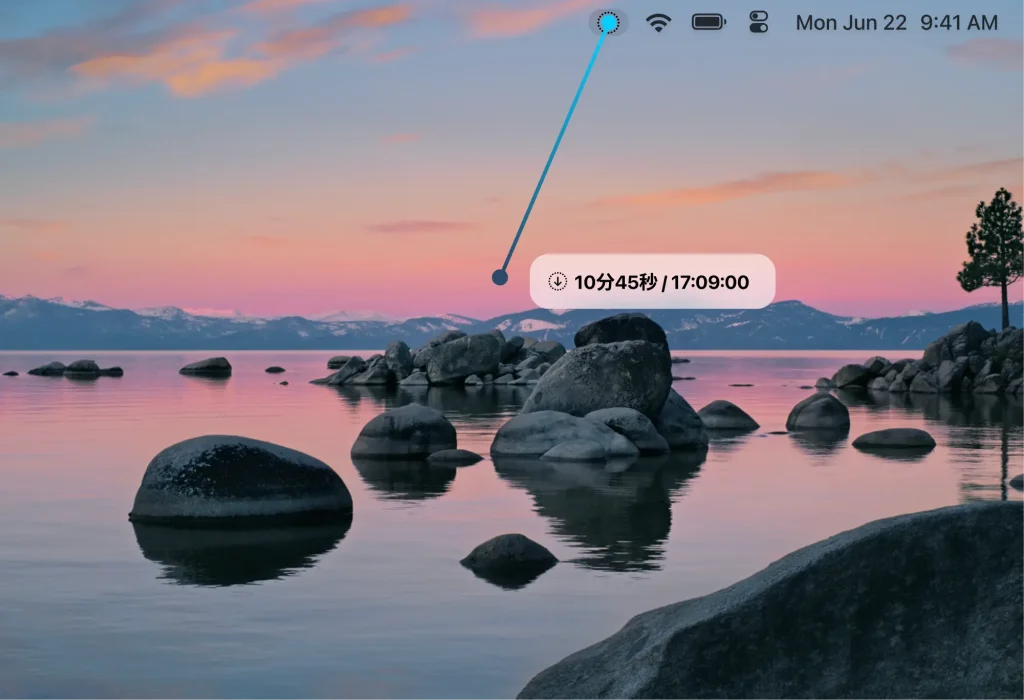Click the slash separator in the timer popup
The height and width of the screenshot is (700, 1024).
[x=664, y=282]
